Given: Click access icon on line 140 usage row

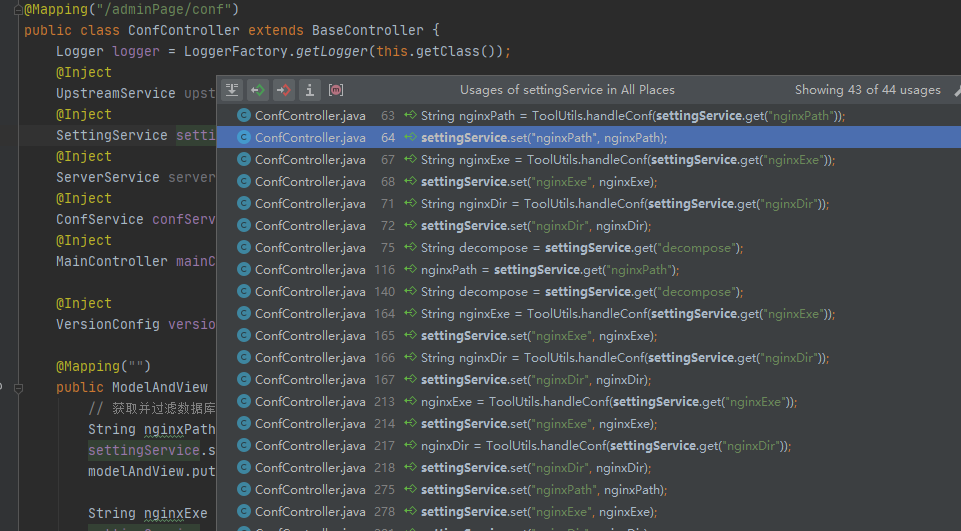Looking at the screenshot, I should click(x=411, y=291).
